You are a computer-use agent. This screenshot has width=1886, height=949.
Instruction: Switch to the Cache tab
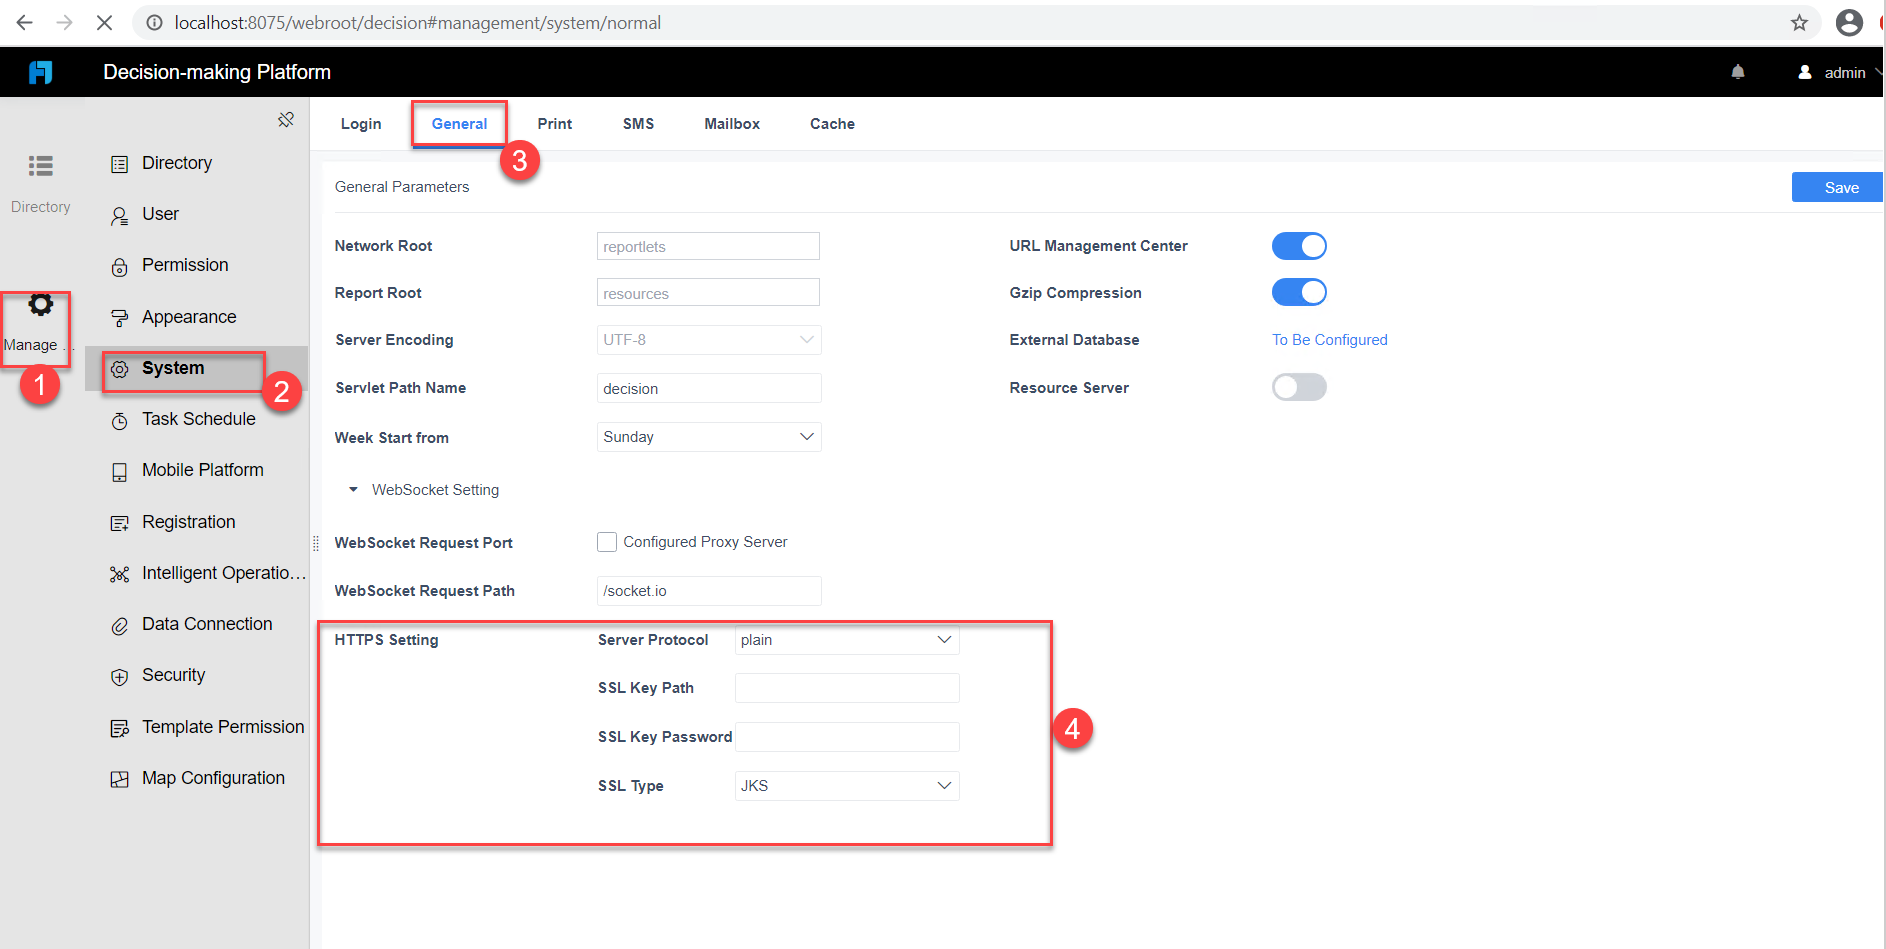[x=832, y=124]
